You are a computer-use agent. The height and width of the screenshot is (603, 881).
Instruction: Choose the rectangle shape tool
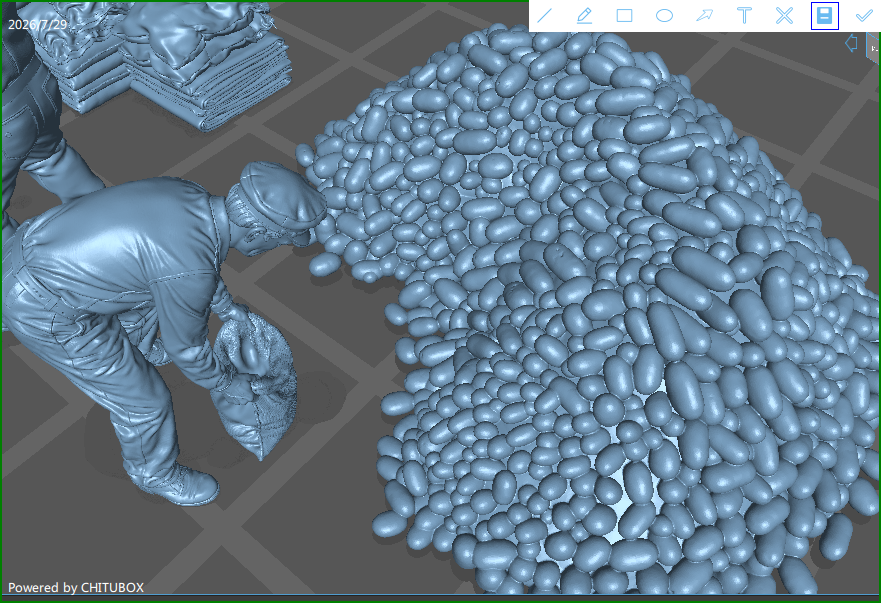624,16
